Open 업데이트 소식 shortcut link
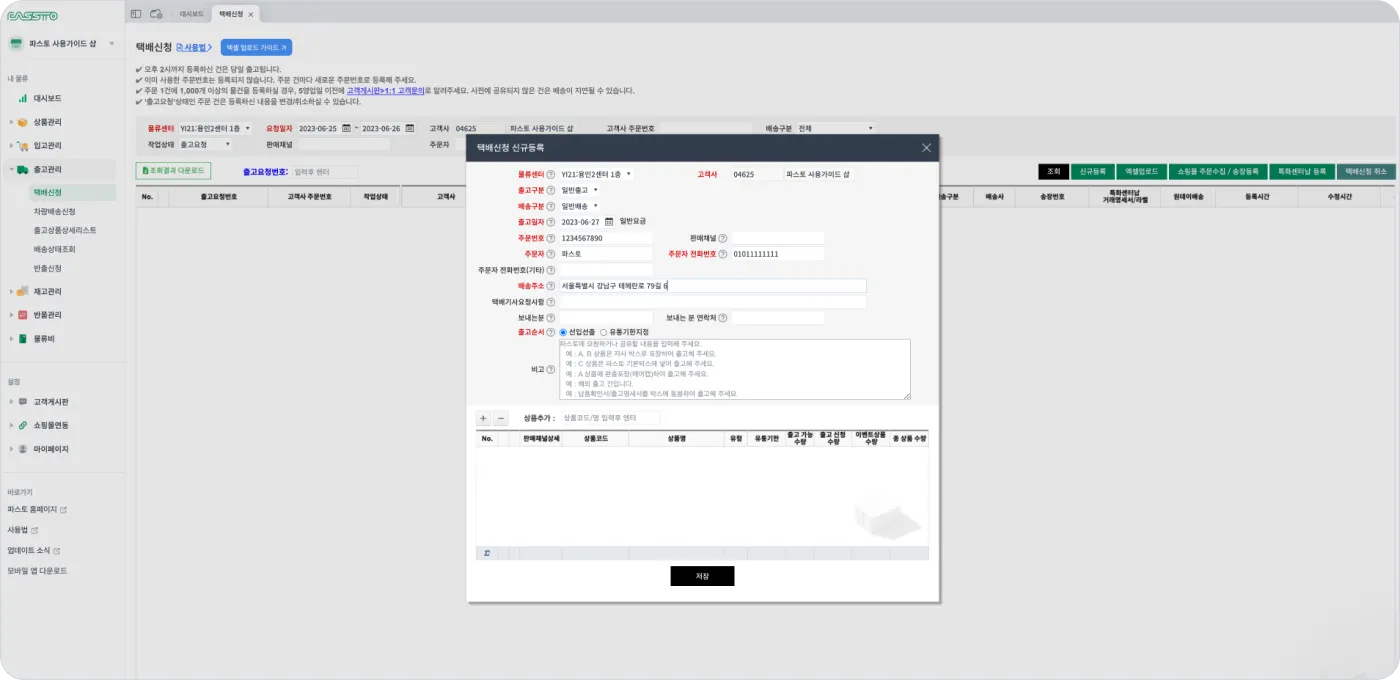The width and height of the screenshot is (1400, 680). tap(34, 550)
